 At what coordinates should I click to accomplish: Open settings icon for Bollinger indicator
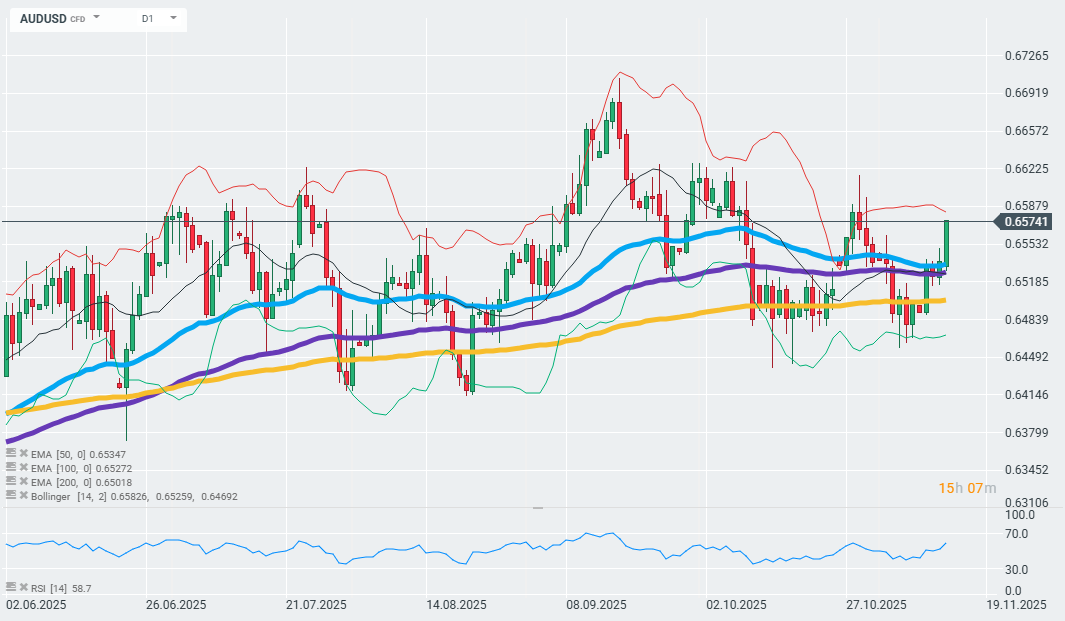pos(10,496)
